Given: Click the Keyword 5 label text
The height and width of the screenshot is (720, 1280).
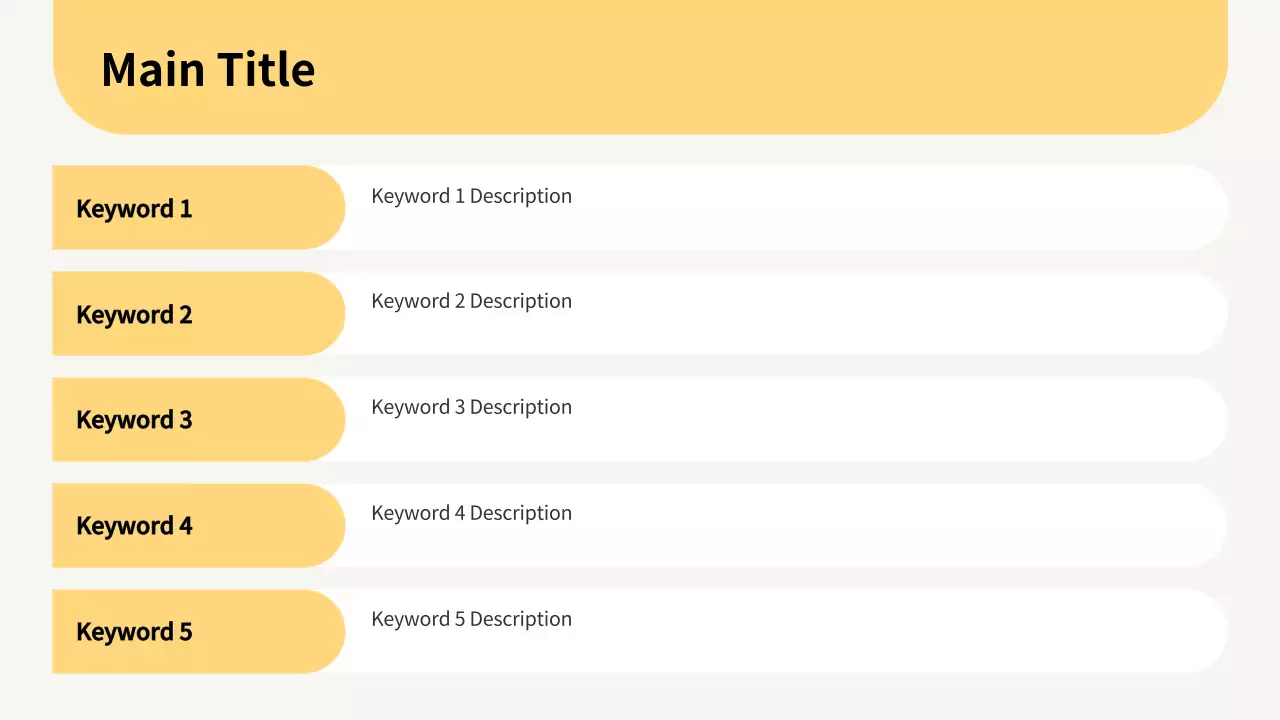Looking at the screenshot, I should pos(134,631).
